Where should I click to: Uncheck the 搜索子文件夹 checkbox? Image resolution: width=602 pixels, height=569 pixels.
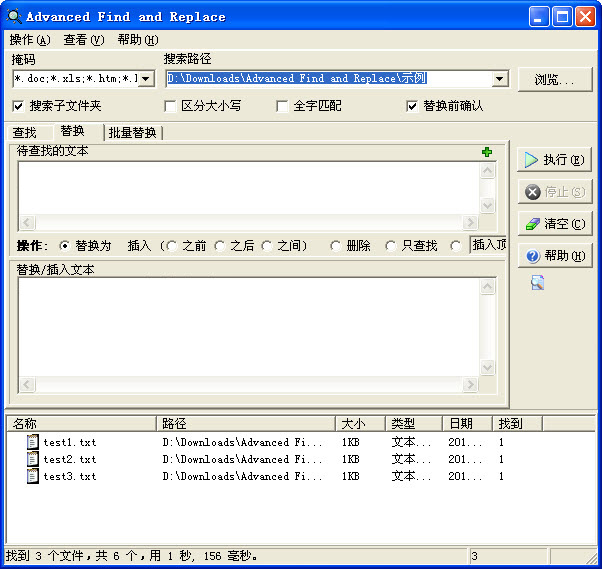[x=19, y=106]
